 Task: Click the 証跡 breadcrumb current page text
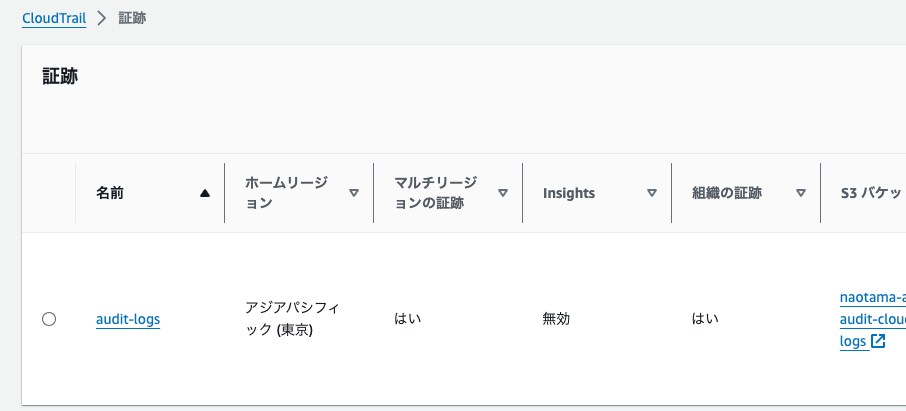point(132,18)
